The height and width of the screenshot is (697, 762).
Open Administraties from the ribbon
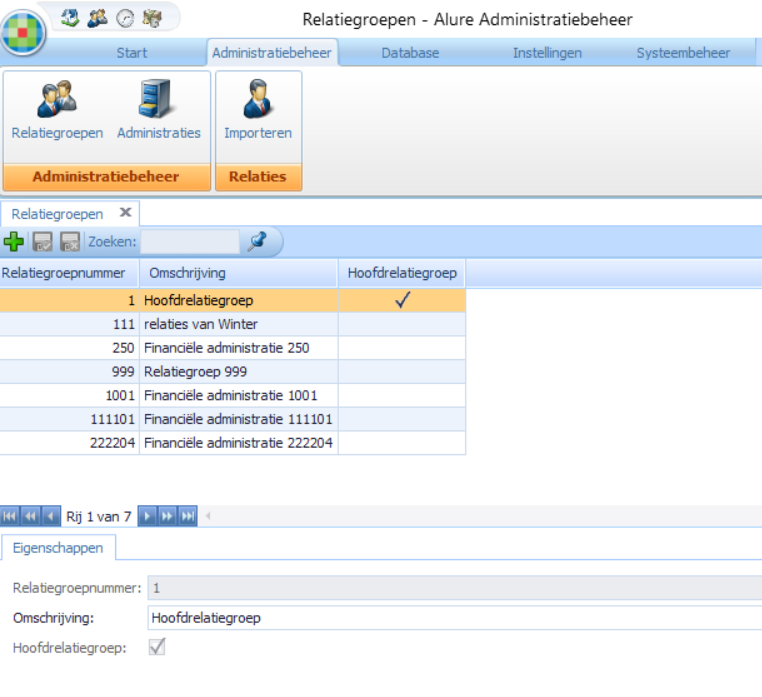coord(158,111)
